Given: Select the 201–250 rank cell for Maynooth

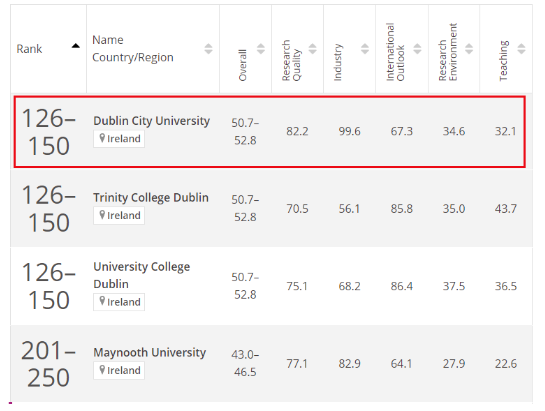Looking at the screenshot, I should pyautogui.click(x=48, y=364).
